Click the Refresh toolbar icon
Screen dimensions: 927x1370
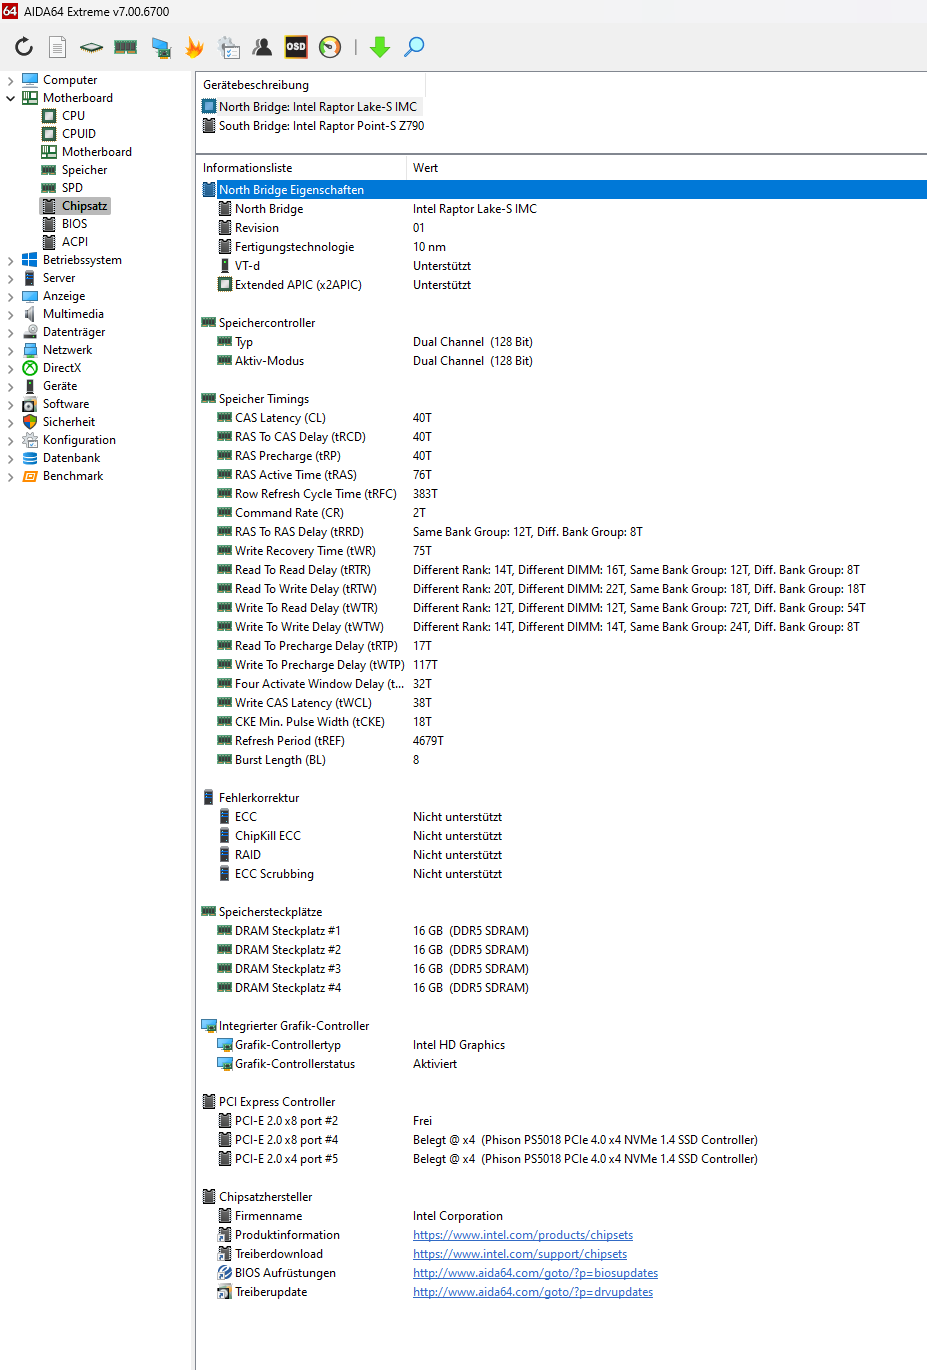[x=24, y=46]
